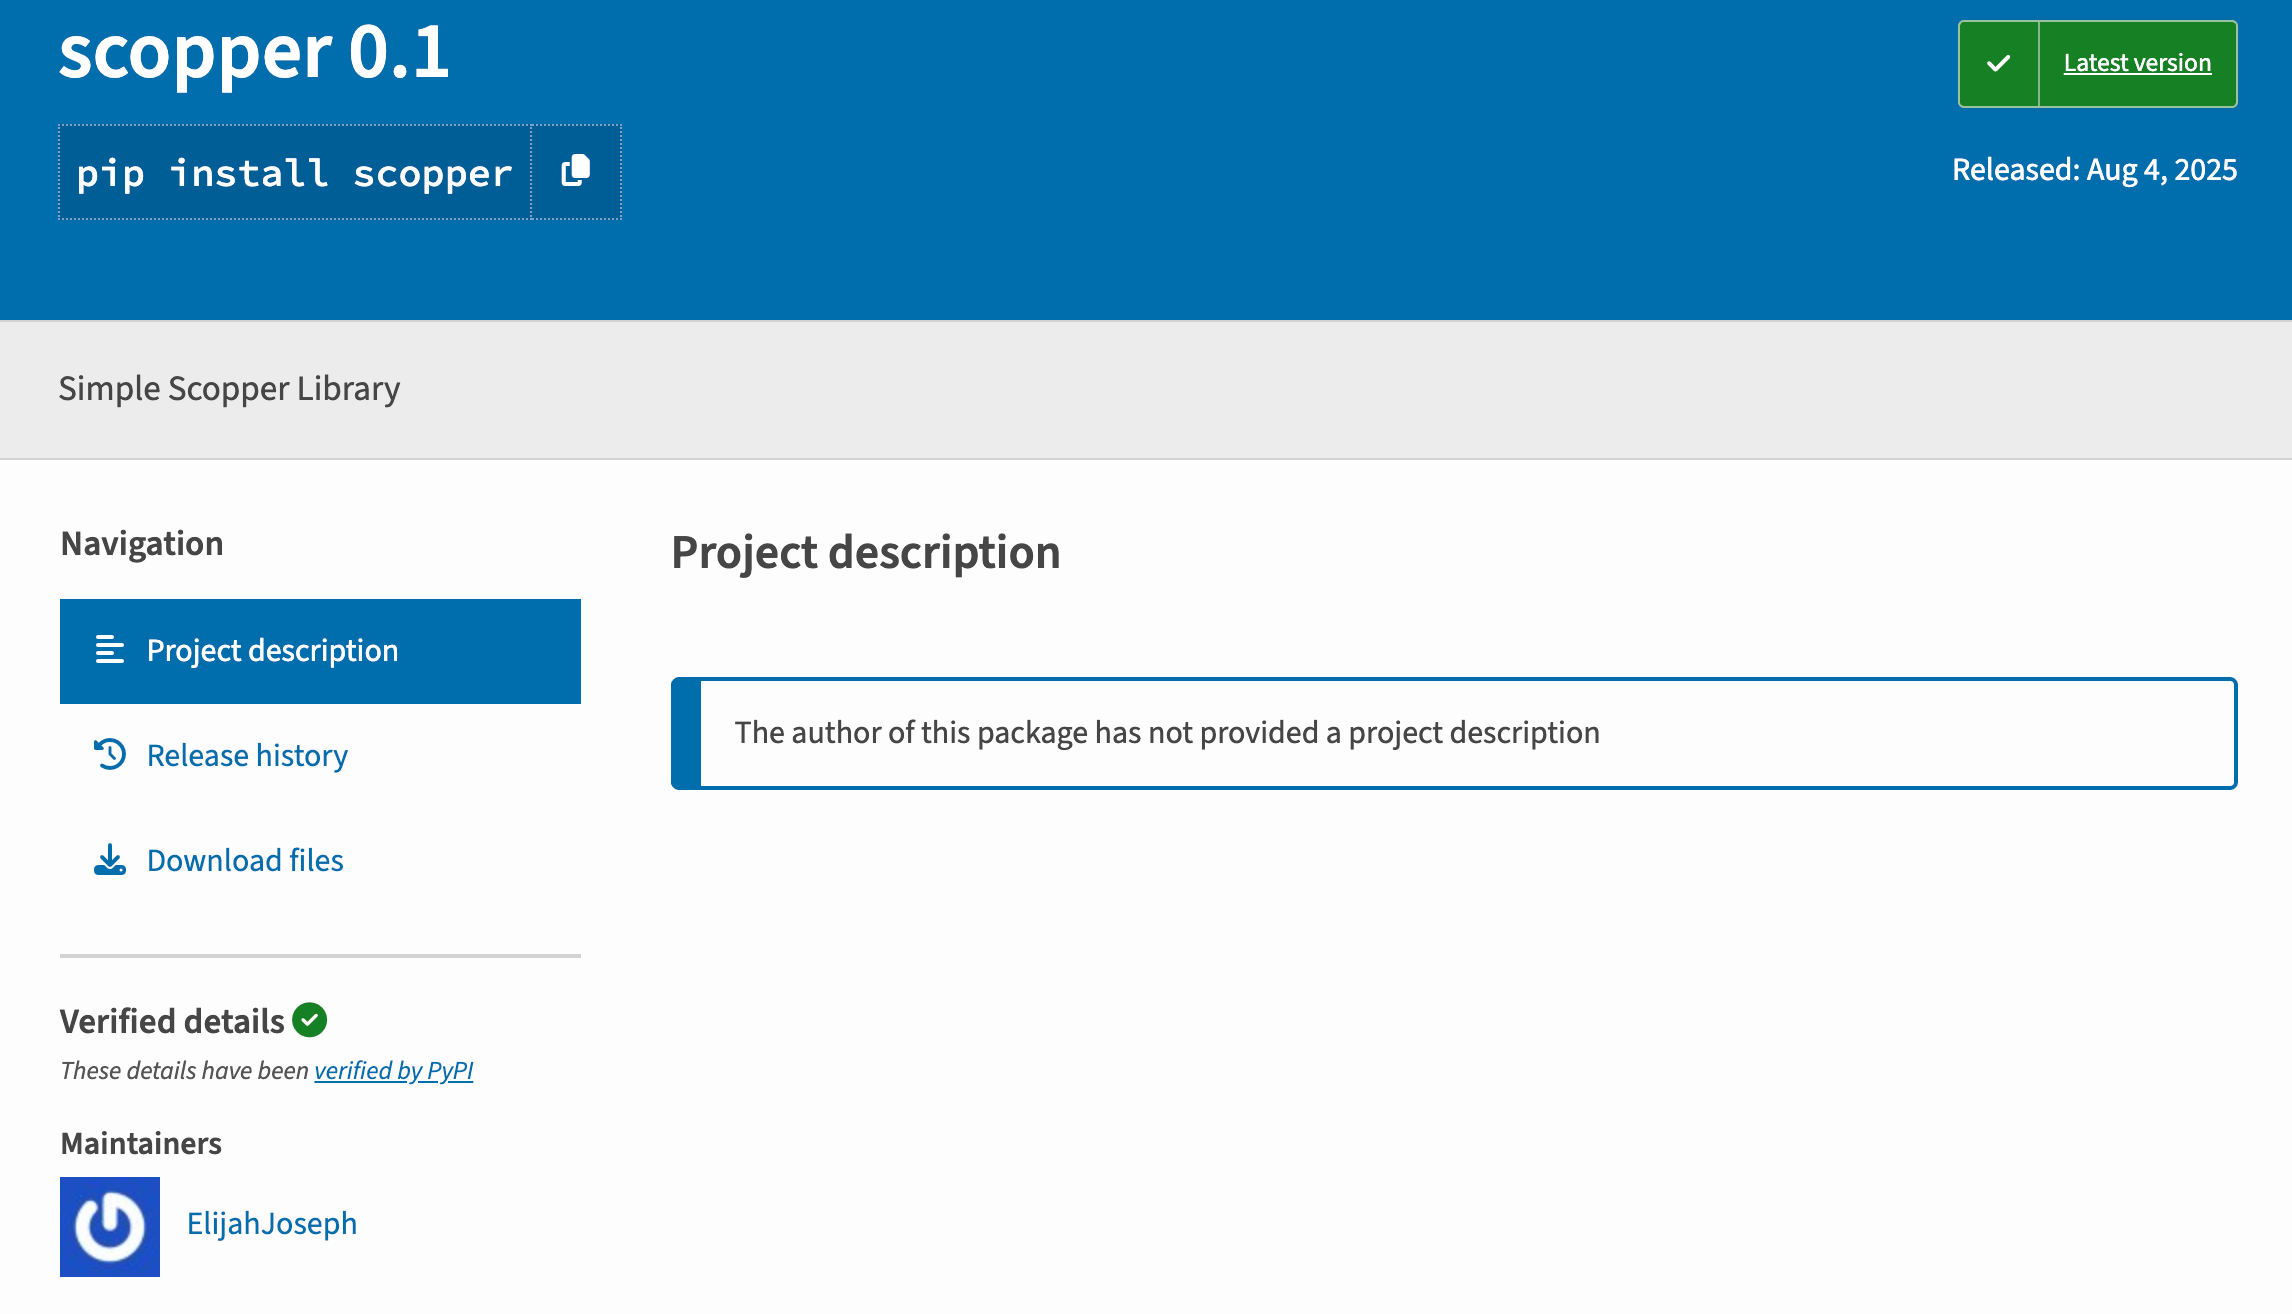Click the Simple Scopper Library summary text
2292x1314 pixels.
click(x=229, y=388)
